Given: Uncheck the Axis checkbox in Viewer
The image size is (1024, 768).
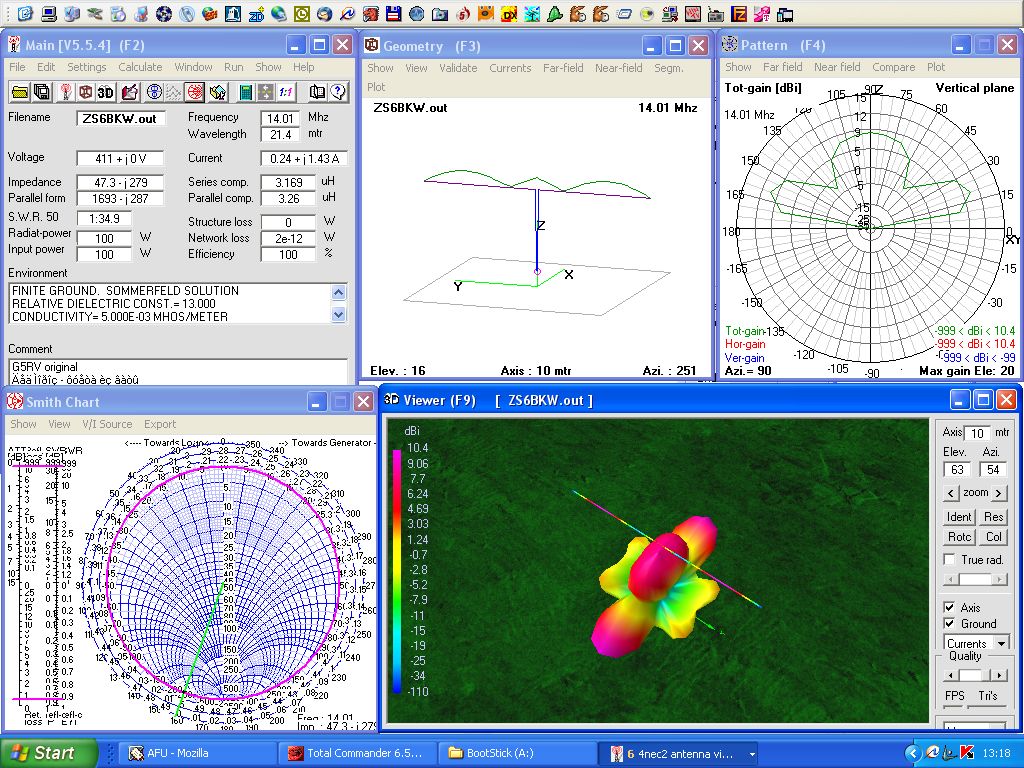Looking at the screenshot, I should 949,607.
